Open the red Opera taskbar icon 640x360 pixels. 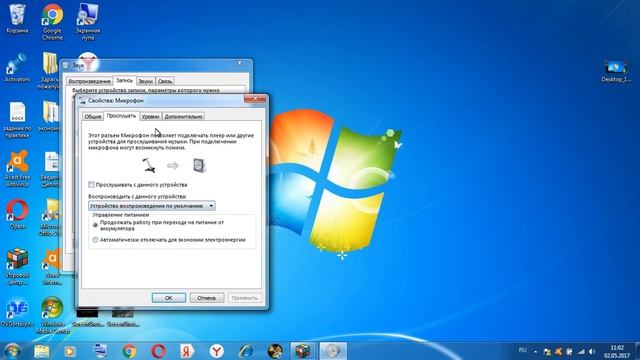(158, 351)
